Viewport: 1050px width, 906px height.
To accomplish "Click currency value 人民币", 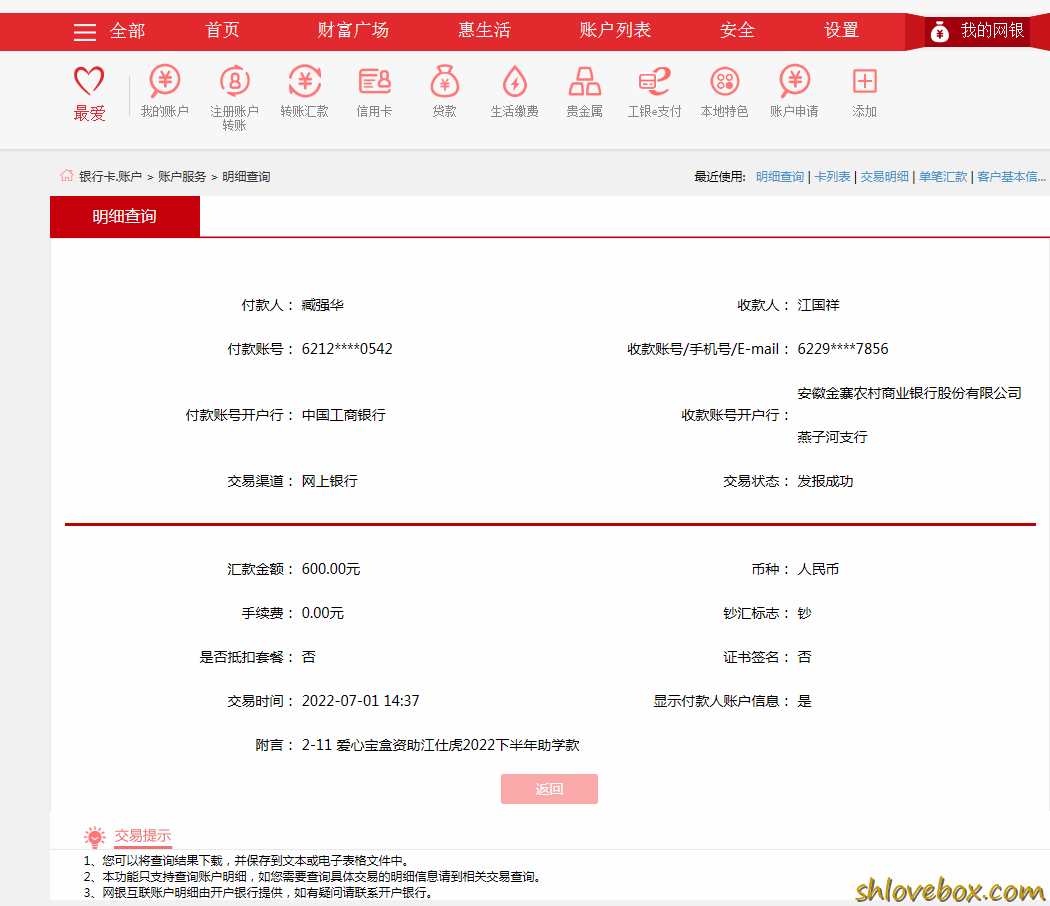I will click(x=818, y=569).
